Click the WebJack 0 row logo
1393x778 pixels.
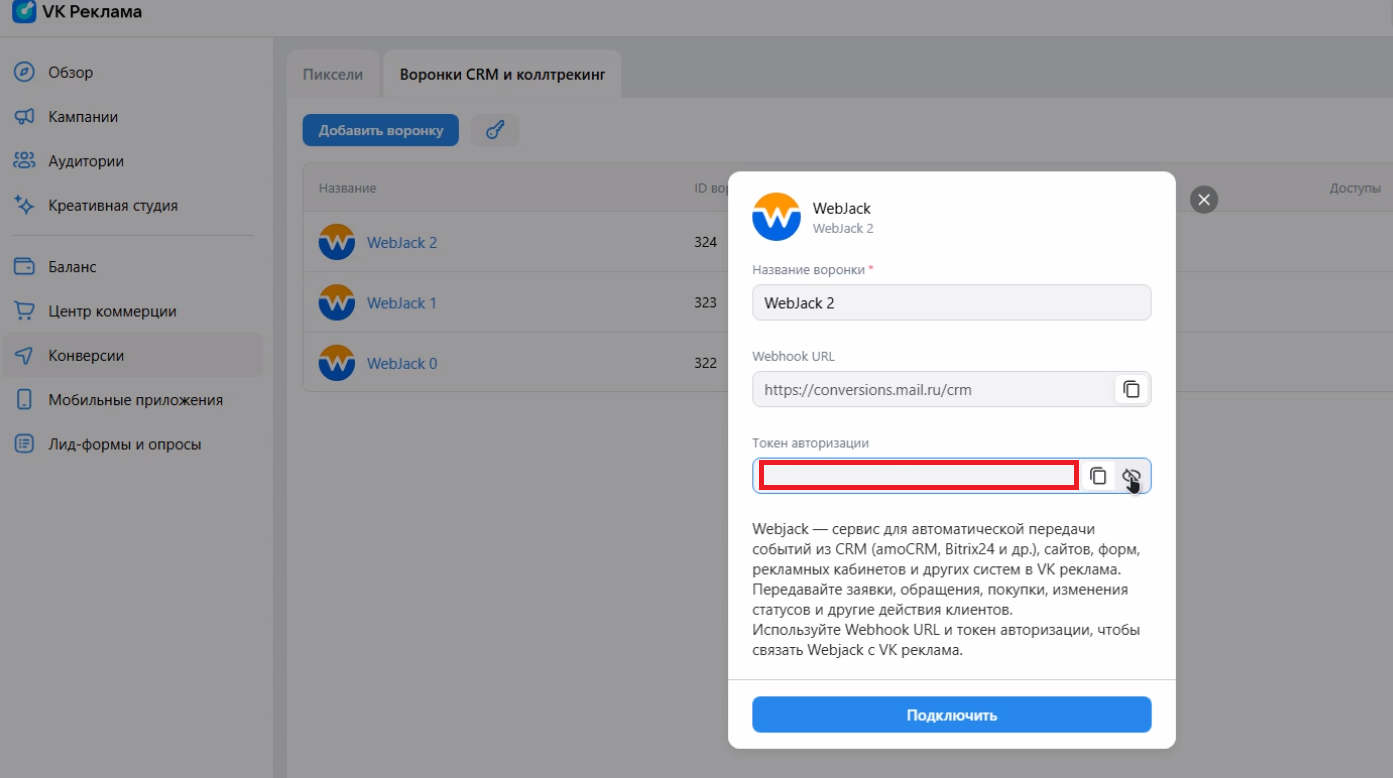(x=337, y=363)
